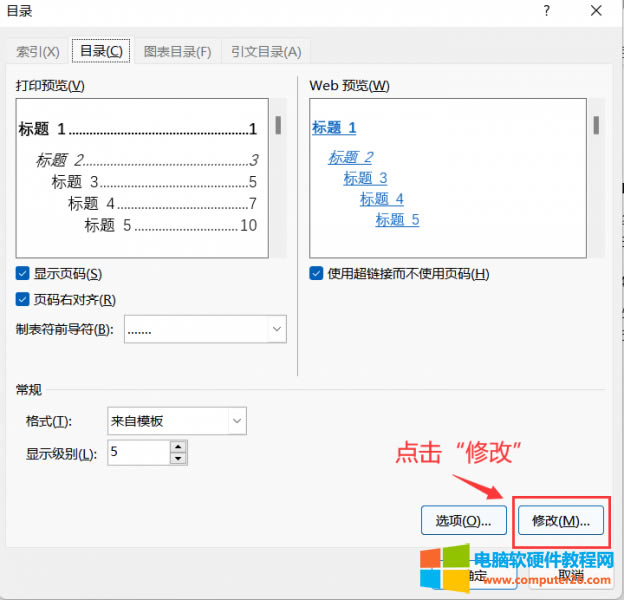Uncheck the 页码右对齐 option
The height and width of the screenshot is (600, 624).
[x=23, y=299]
